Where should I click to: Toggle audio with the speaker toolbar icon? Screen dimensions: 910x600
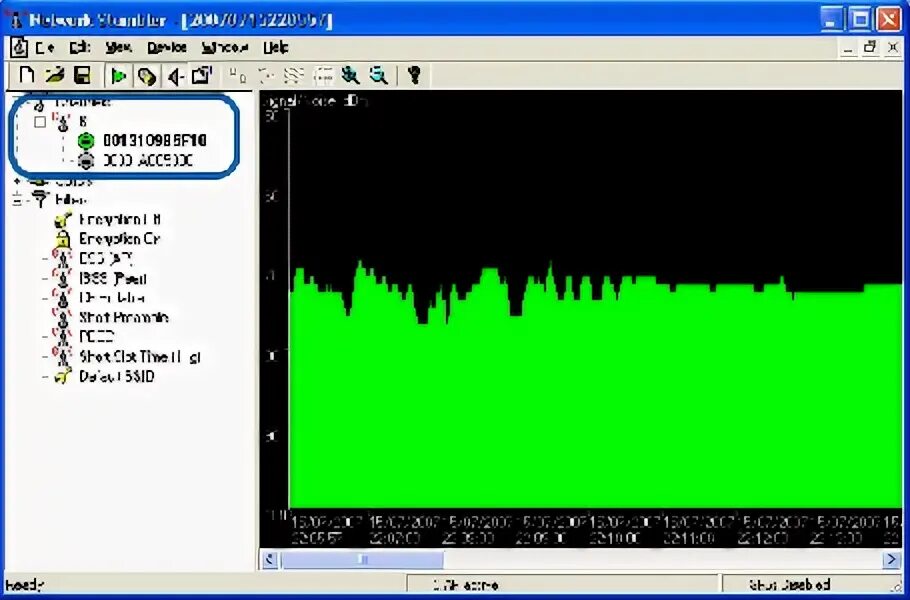175,76
